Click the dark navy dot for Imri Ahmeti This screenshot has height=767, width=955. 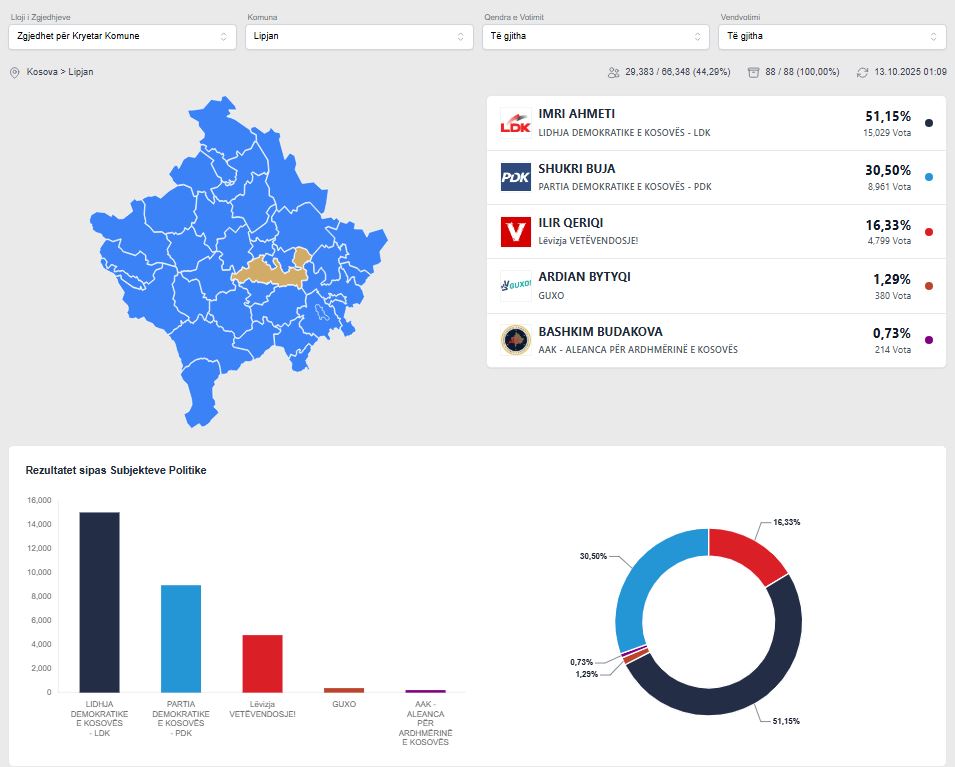(x=929, y=123)
